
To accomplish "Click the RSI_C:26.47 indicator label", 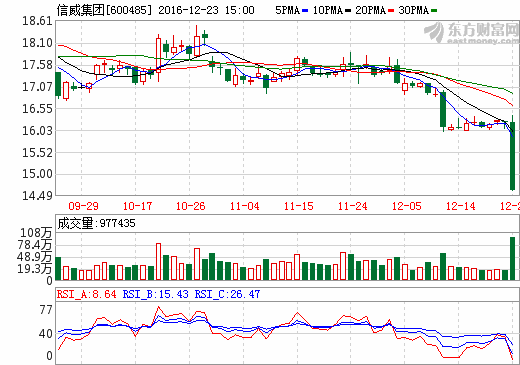I will coord(227,294).
